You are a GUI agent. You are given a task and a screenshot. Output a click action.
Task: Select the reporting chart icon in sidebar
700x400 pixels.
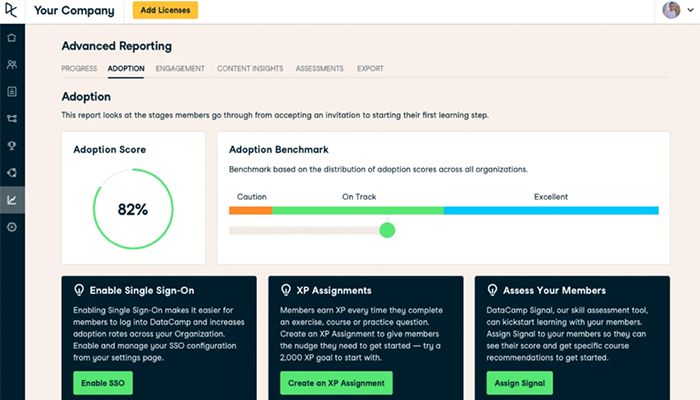pos(12,200)
